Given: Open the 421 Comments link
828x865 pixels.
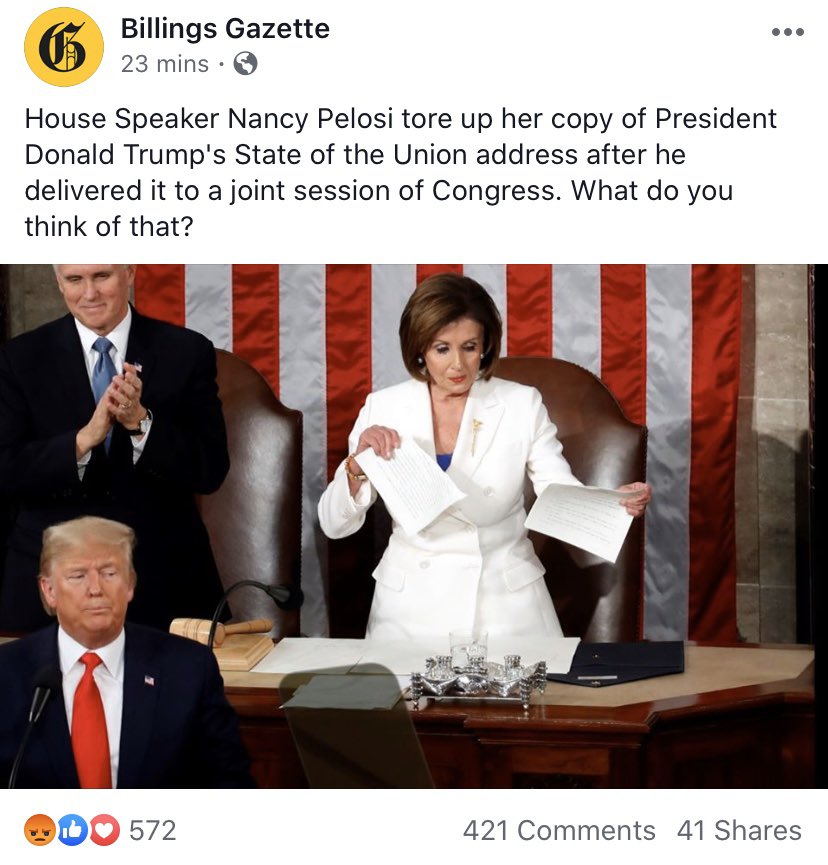Looking at the screenshot, I should (x=559, y=830).
